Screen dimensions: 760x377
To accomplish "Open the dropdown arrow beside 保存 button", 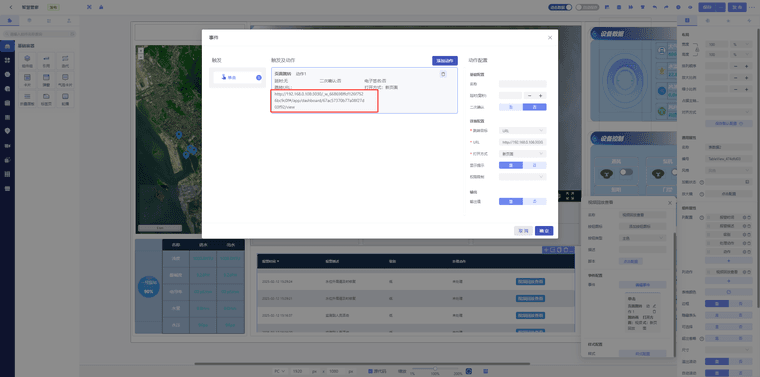I will point(721,7).
